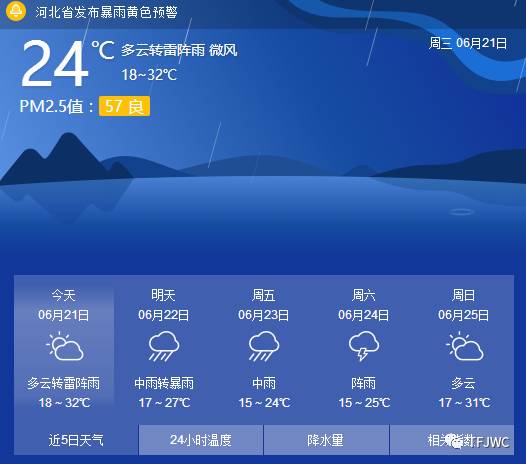526x464 pixels.
Task: Switch to the 24小时温度 tab
Action: point(201,440)
